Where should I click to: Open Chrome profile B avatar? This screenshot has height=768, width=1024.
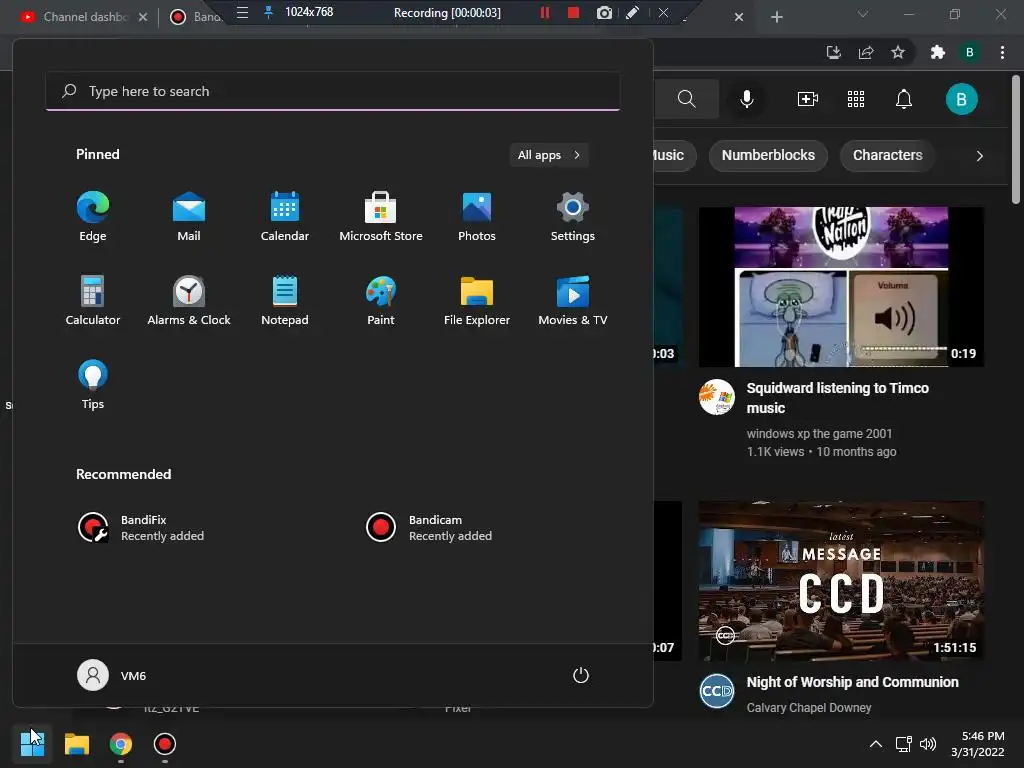(x=970, y=52)
